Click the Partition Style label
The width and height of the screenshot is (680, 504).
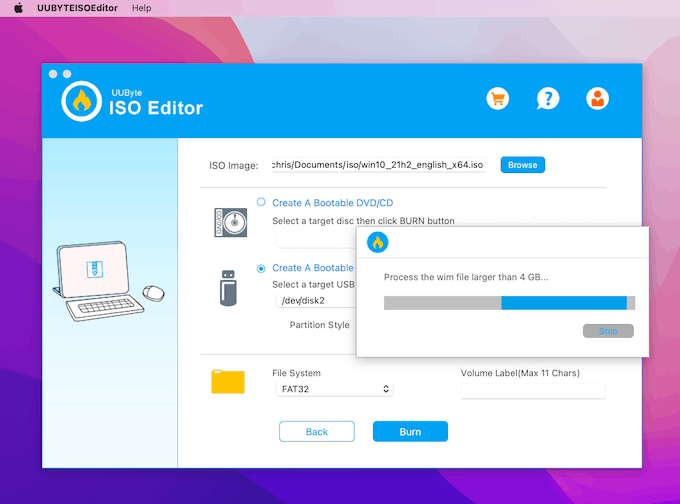coord(320,325)
